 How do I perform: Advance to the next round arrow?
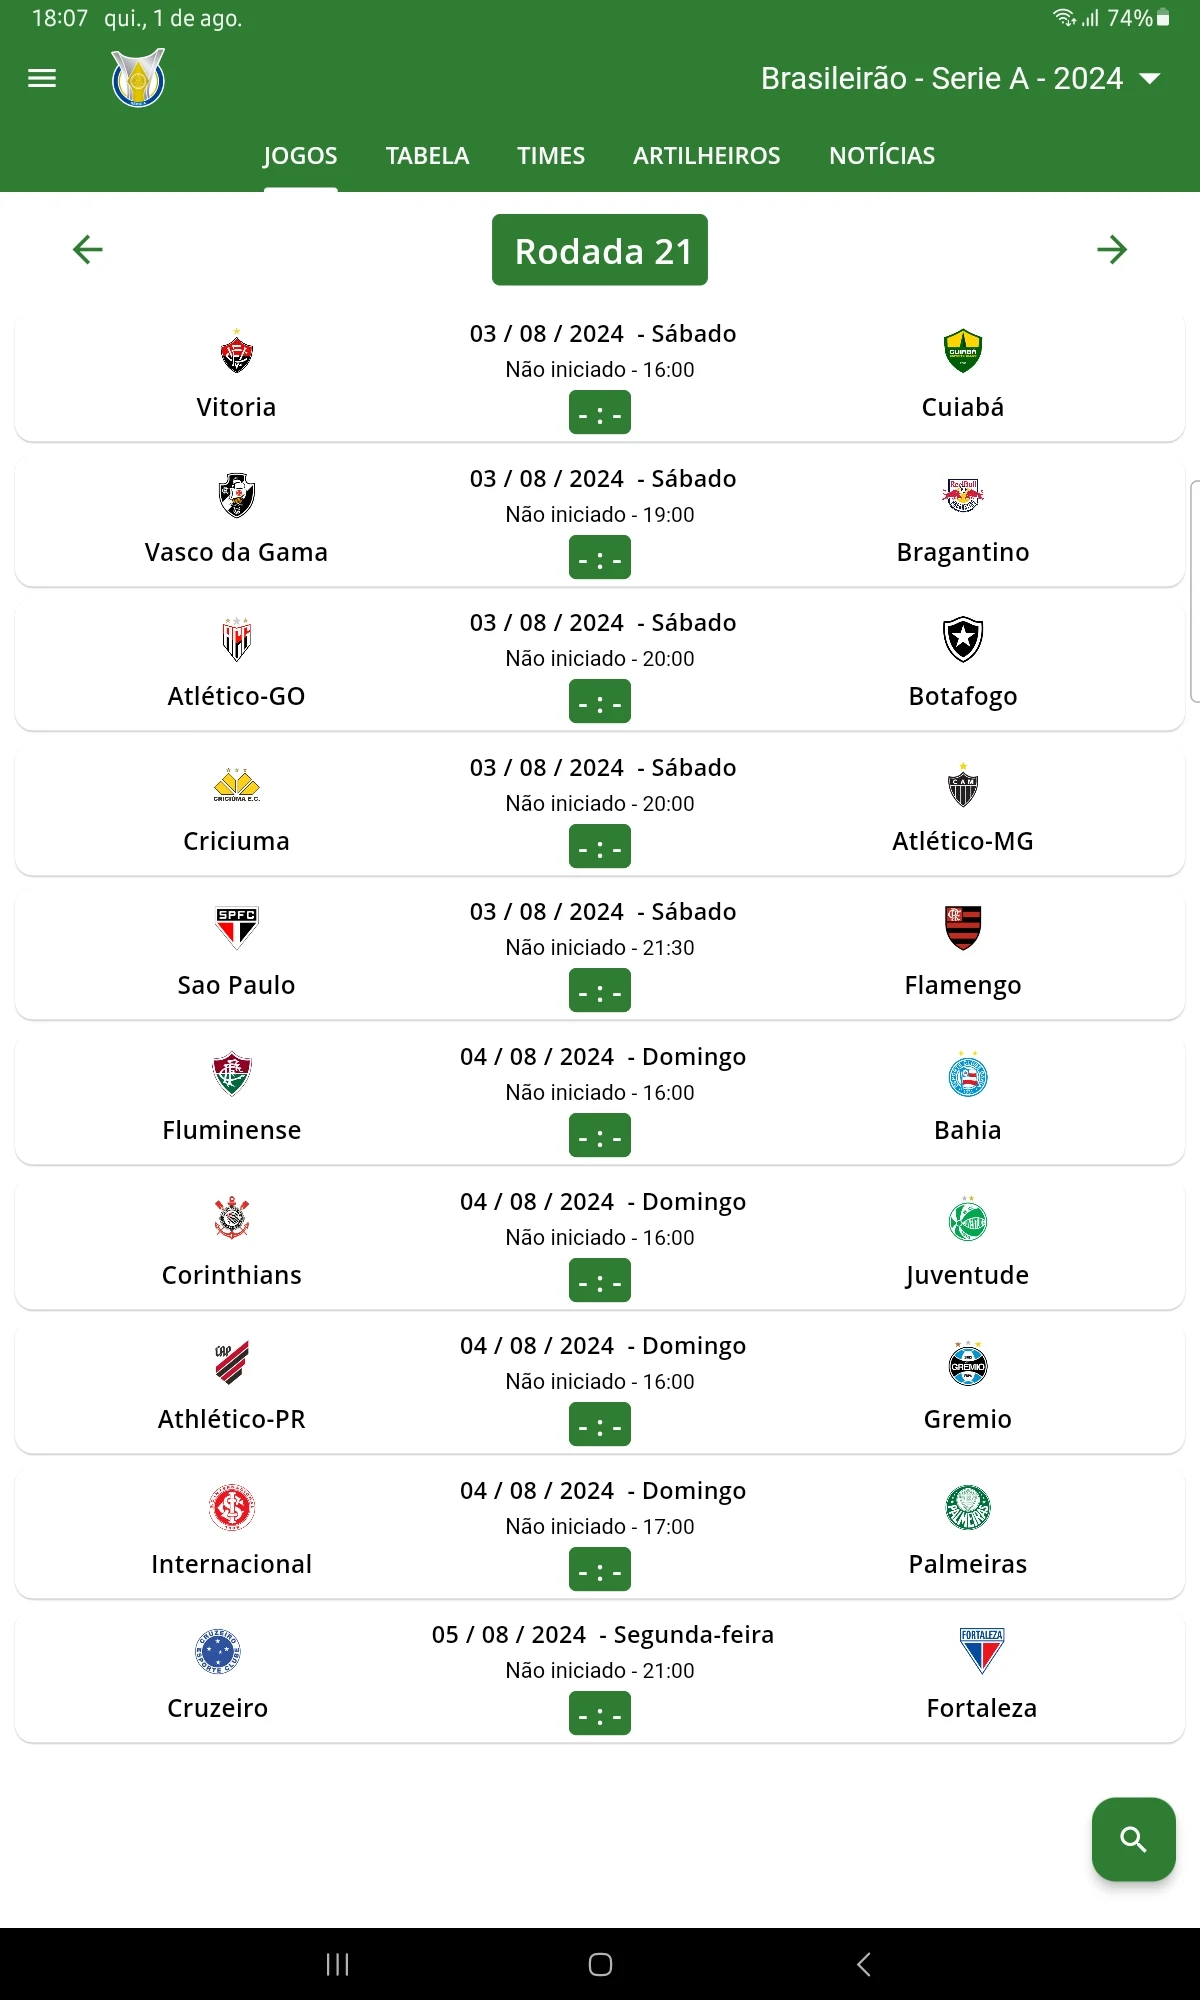(1112, 249)
